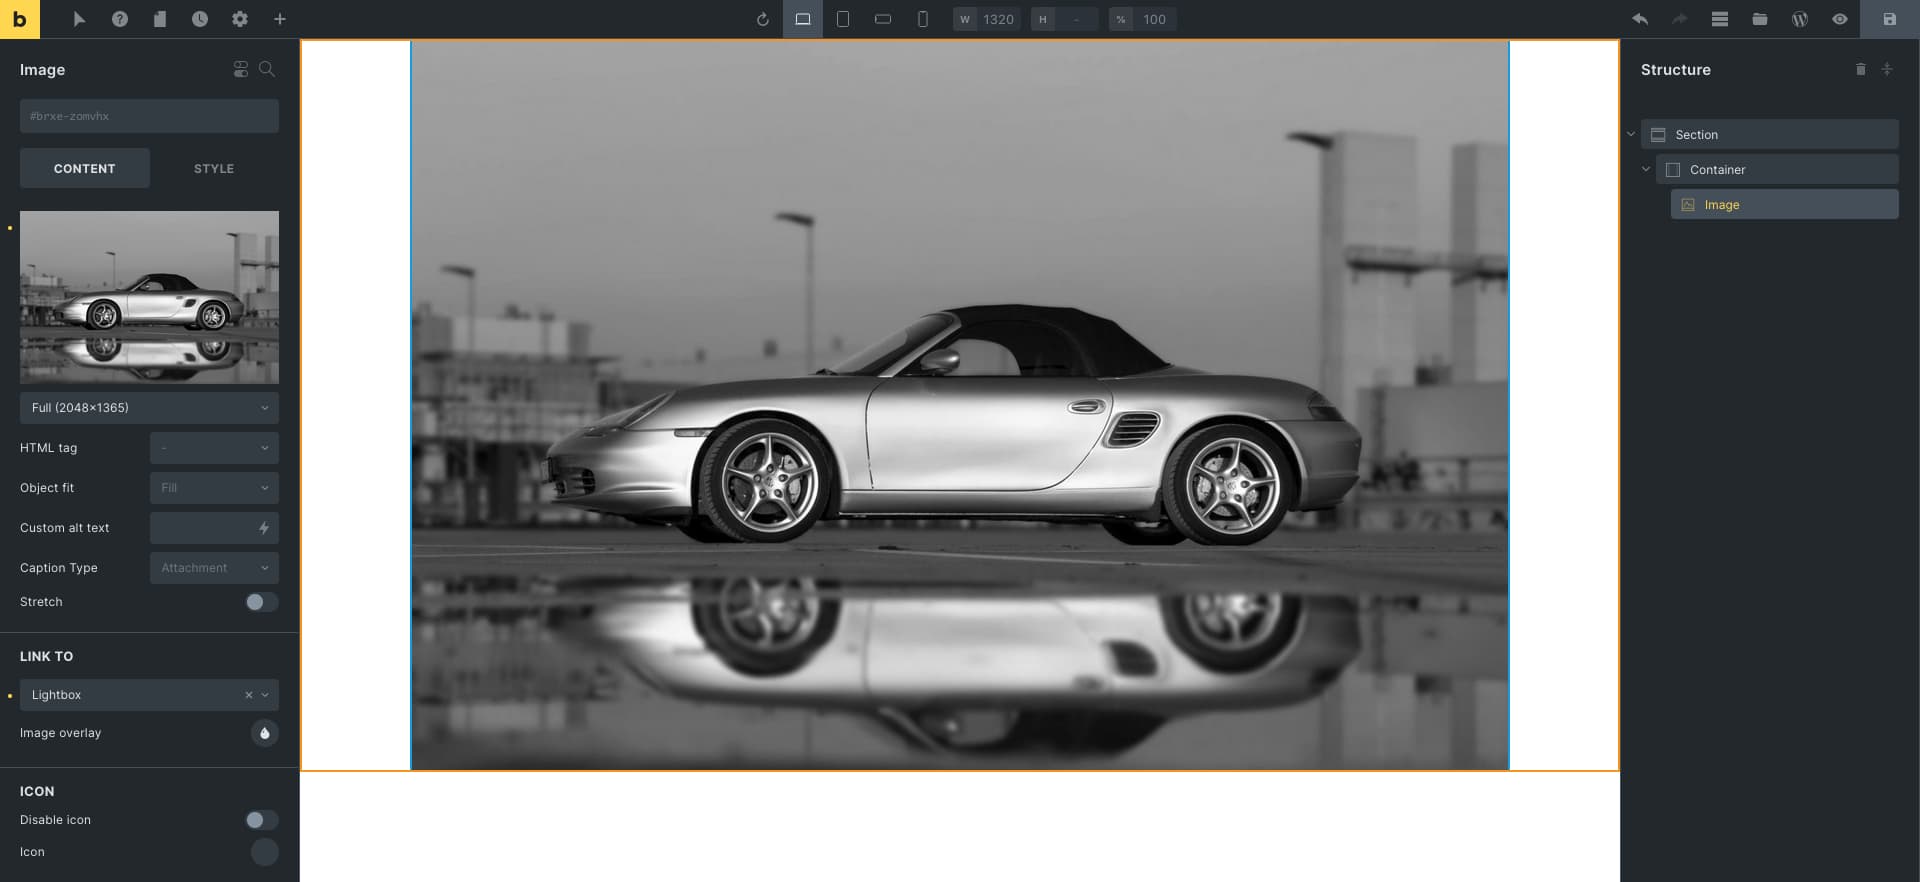Toggle the Disable icon switch
Image resolution: width=1920 pixels, height=882 pixels.
click(262, 820)
